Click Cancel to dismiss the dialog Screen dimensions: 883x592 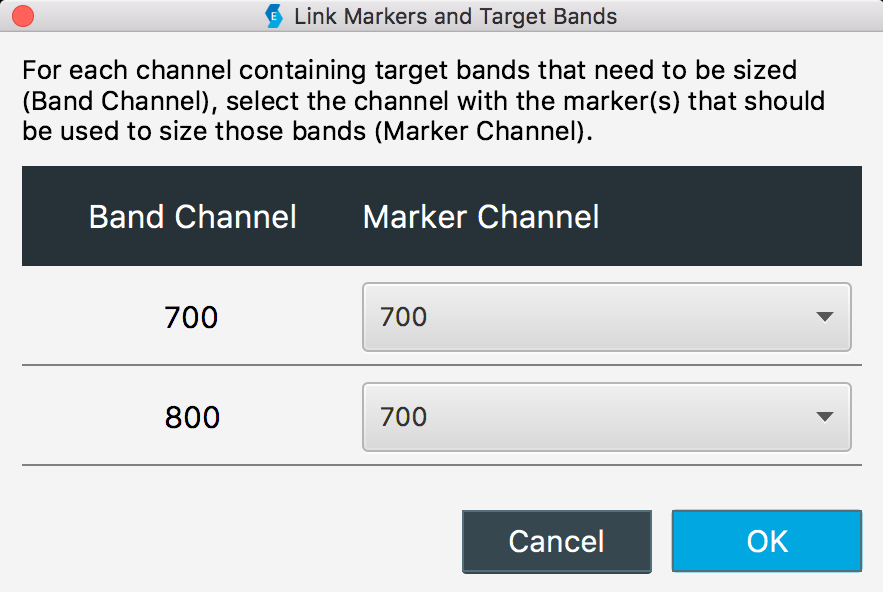(x=556, y=541)
